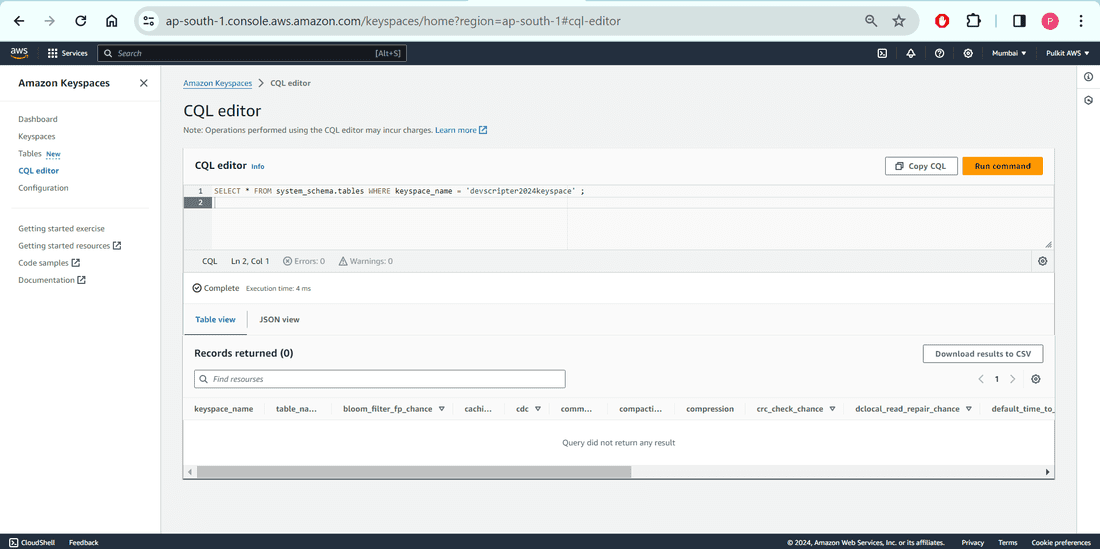Screen dimensions: 1100x549
Task: Click Feedback in the footer
Action: tap(83, 543)
